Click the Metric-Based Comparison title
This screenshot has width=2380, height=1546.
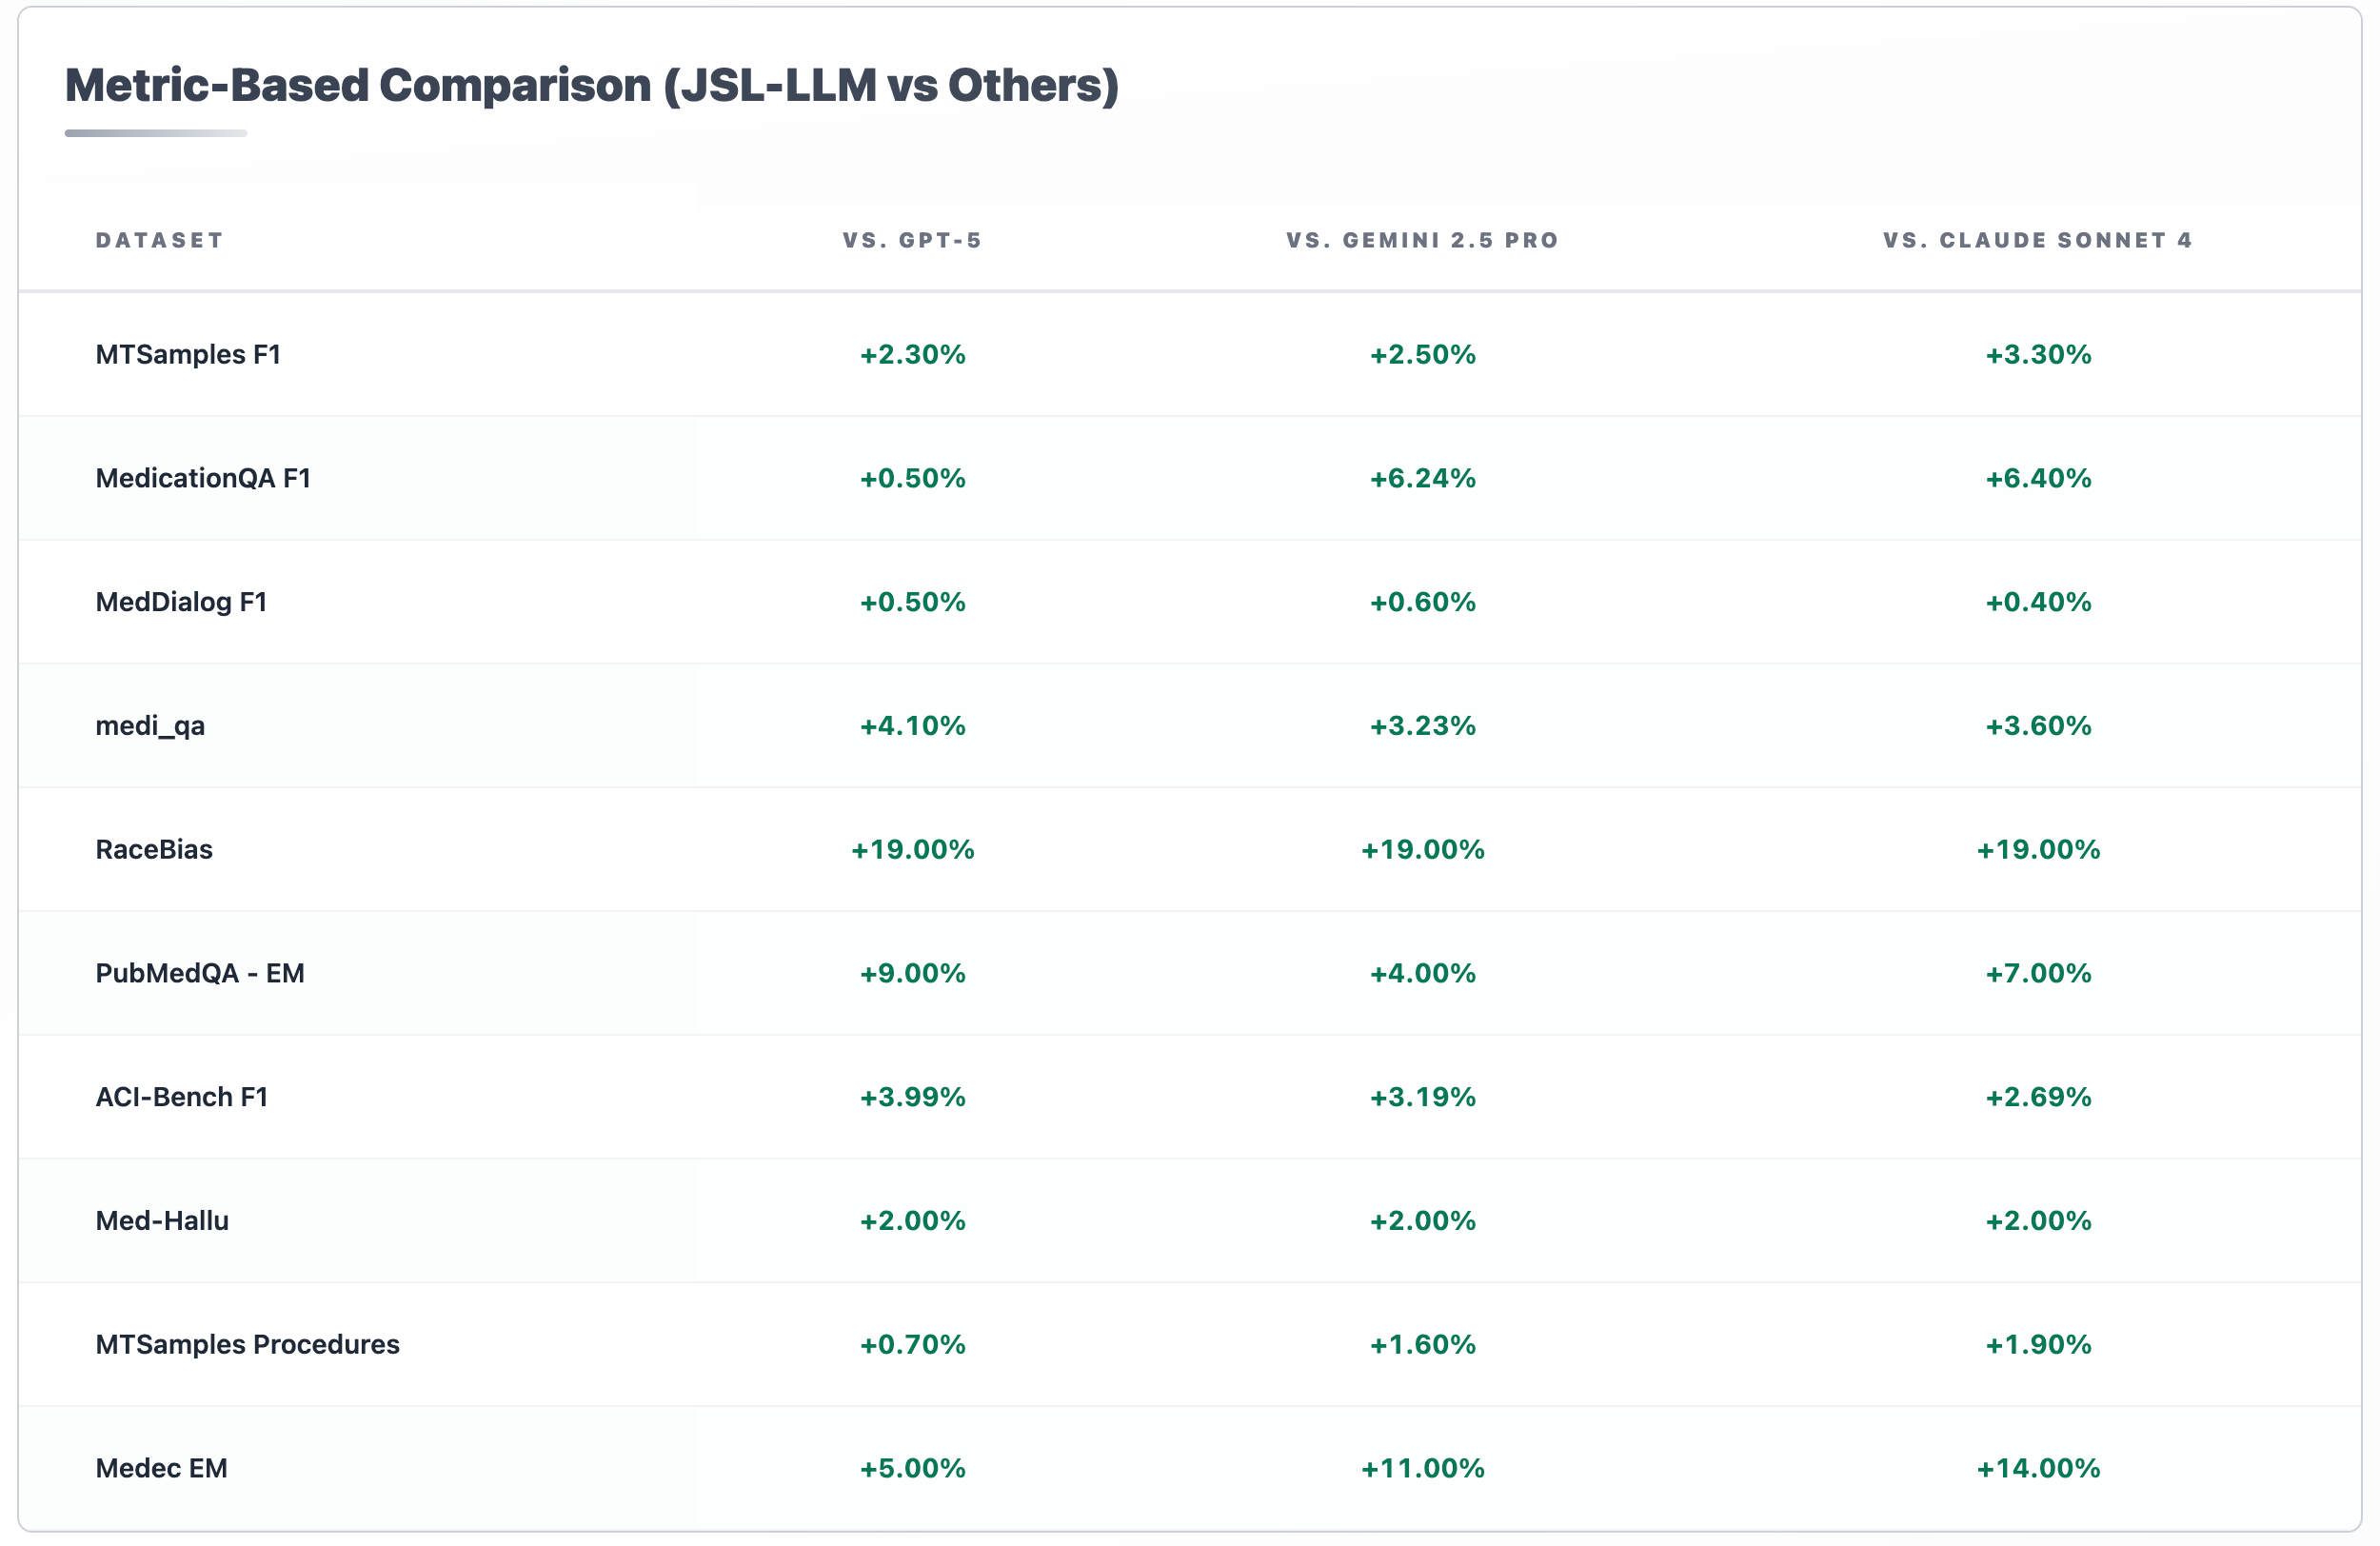click(x=590, y=85)
